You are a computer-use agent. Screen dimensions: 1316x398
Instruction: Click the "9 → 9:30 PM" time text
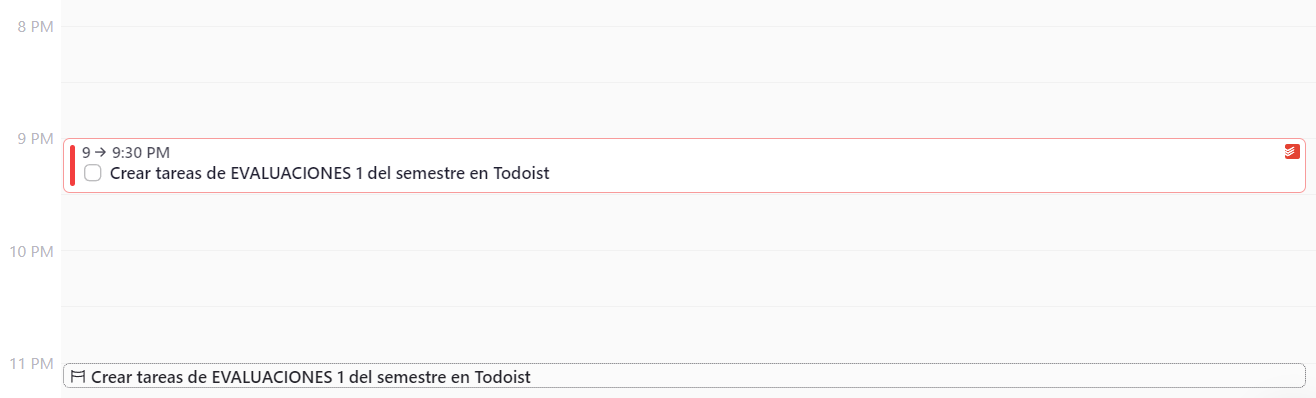[x=126, y=152]
